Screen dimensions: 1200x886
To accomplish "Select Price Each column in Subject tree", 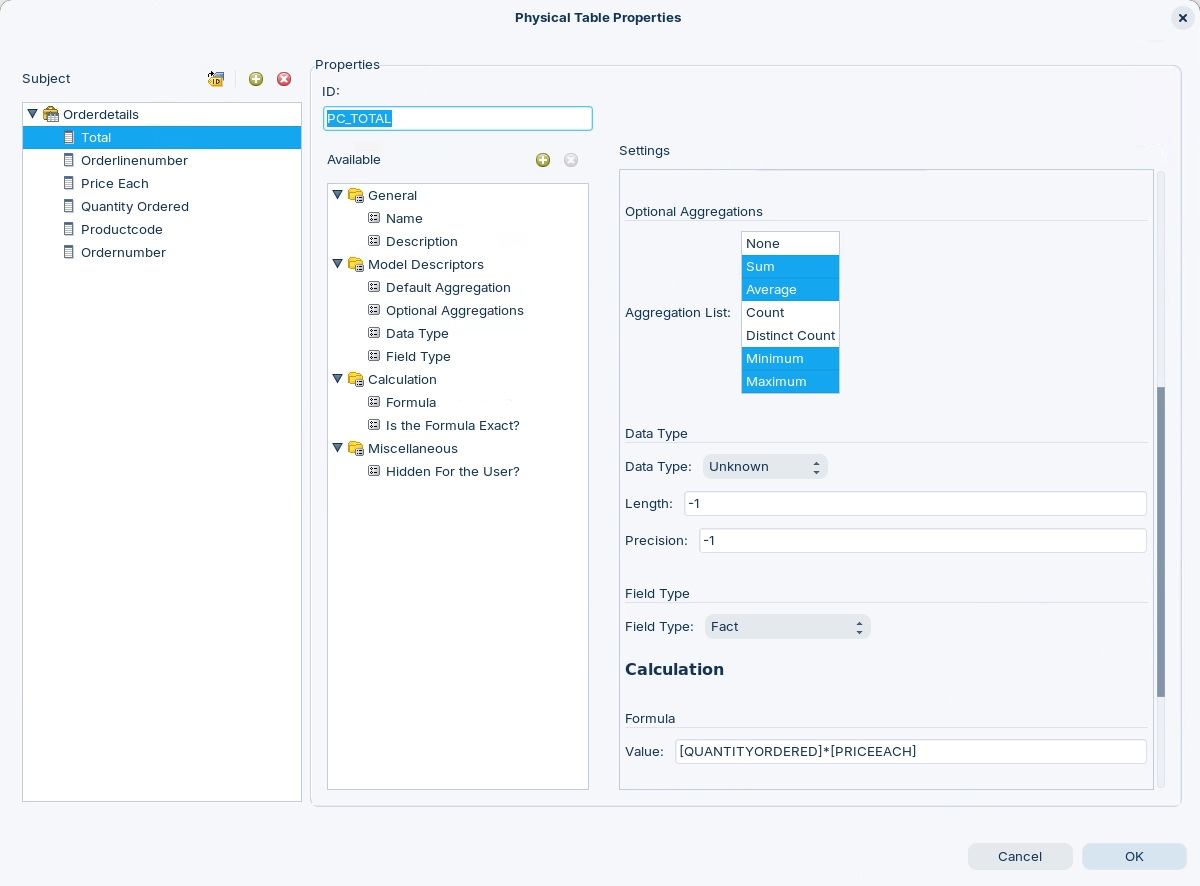I will click(x=114, y=184).
